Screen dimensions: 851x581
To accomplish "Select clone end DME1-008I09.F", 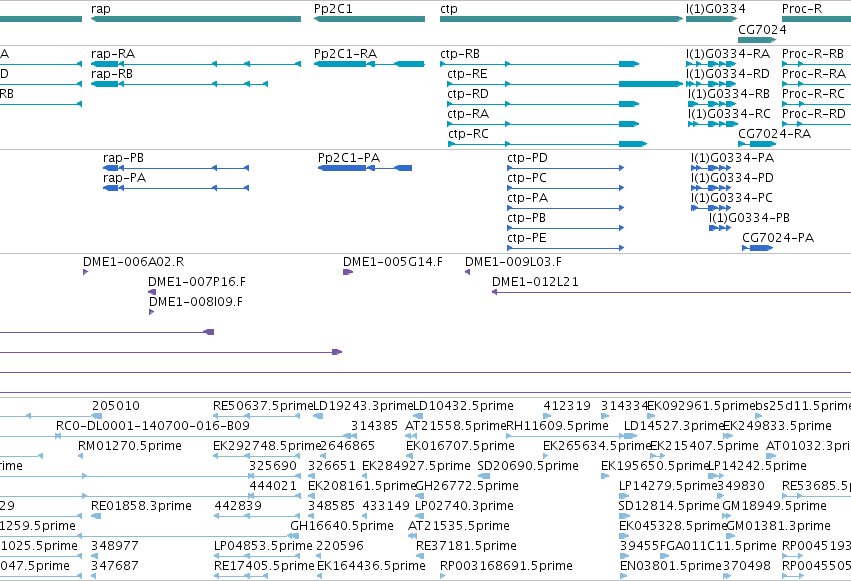I will 196,302.
